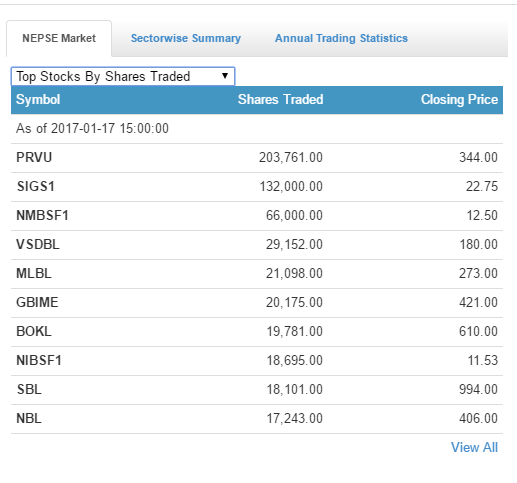Click the 18,695.00 shares traded value
This screenshot has width=517, height=483.
click(x=295, y=360)
